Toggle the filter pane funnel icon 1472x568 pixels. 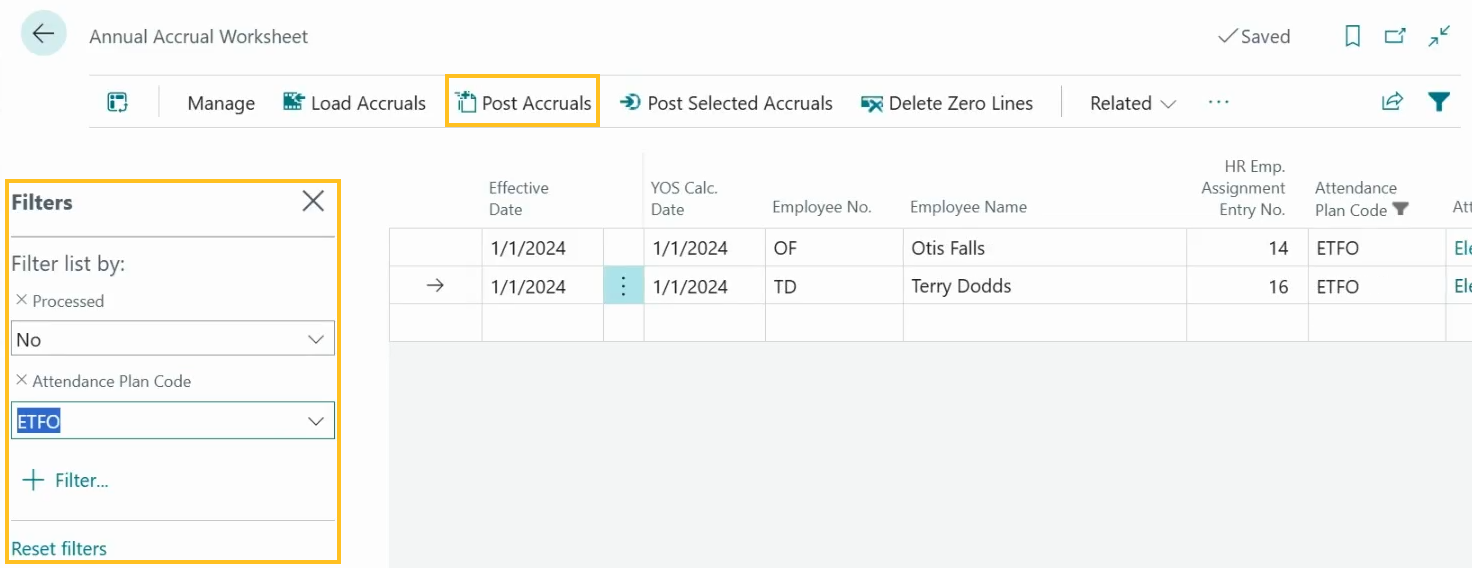click(1438, 102)
